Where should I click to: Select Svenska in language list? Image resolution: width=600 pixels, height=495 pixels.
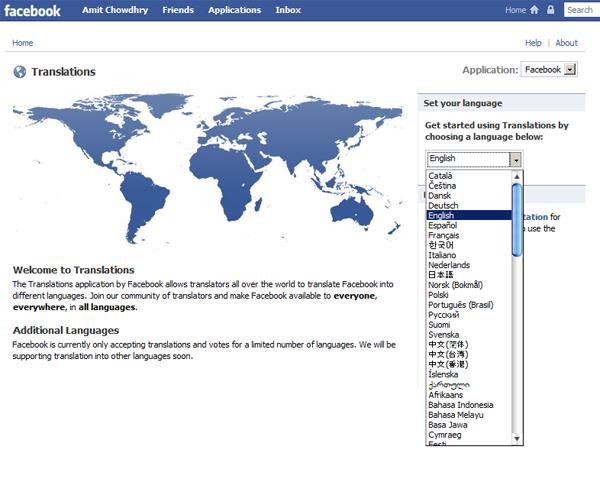click(469, 335)
